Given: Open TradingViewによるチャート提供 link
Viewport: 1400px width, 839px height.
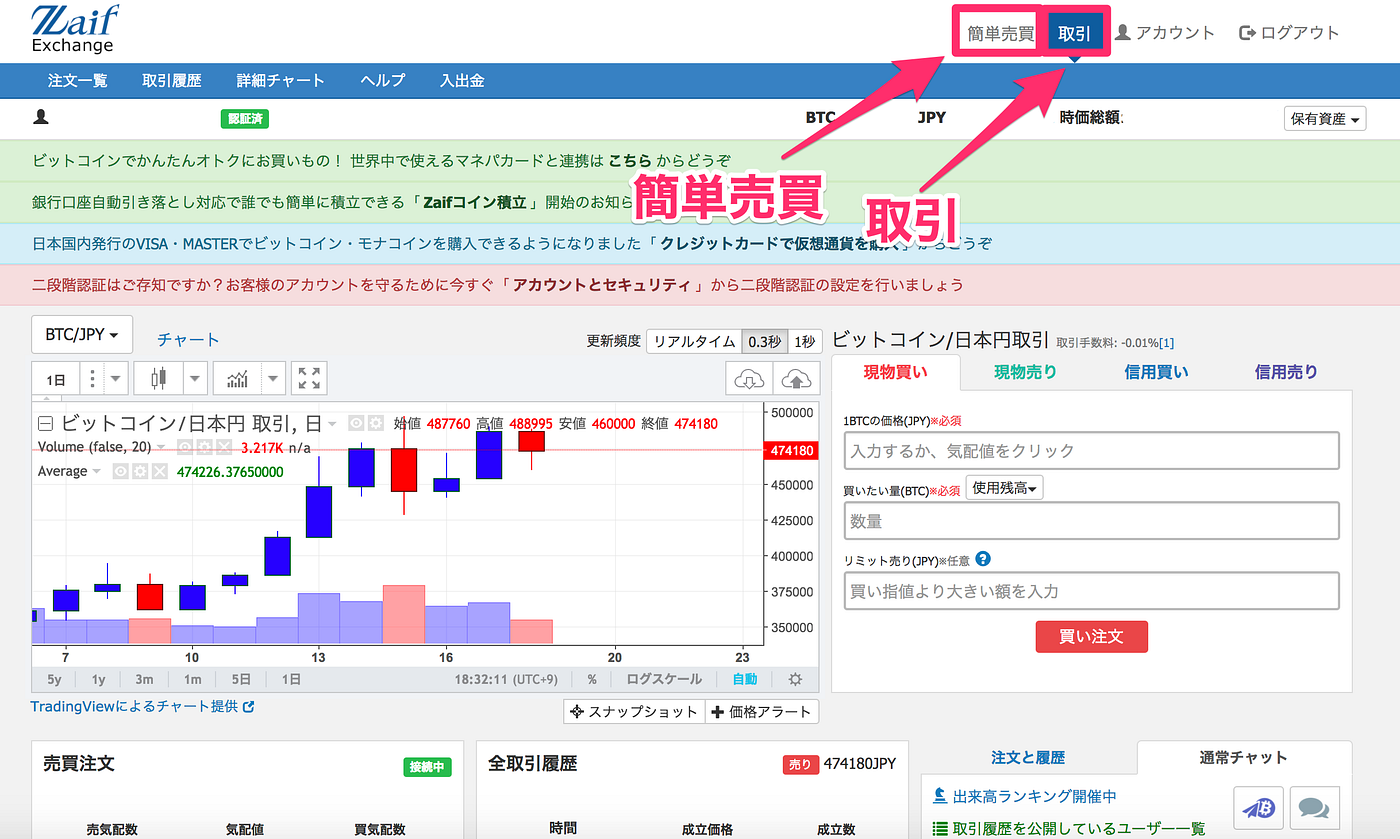Looking at the screenshot, I should point(143,706).
